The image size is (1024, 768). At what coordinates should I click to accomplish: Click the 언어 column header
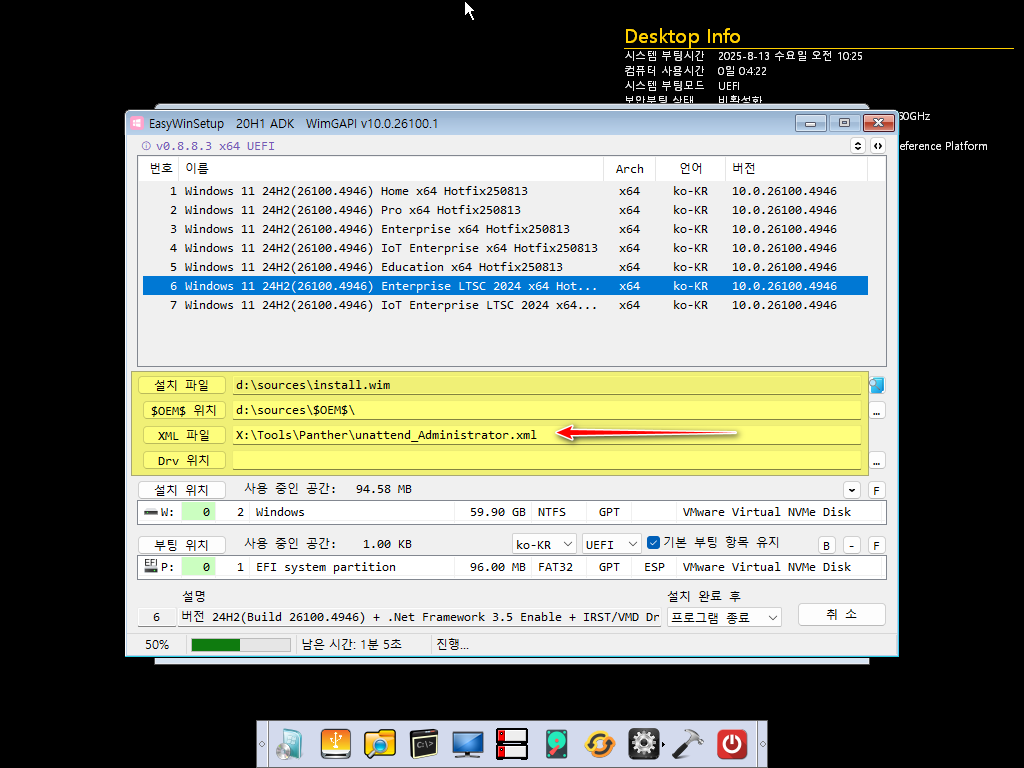690,168
